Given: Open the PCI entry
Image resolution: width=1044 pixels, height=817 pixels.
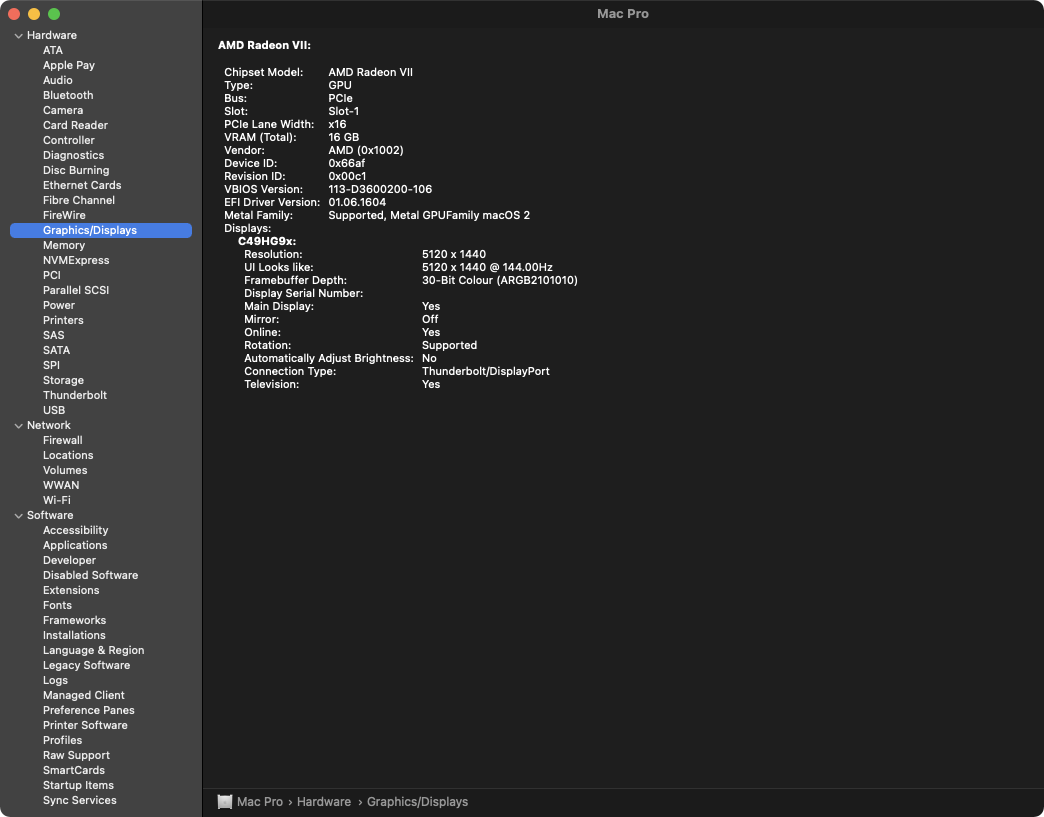Looking at the screenshot, I should pyautogui.click(x=51, y=275).
